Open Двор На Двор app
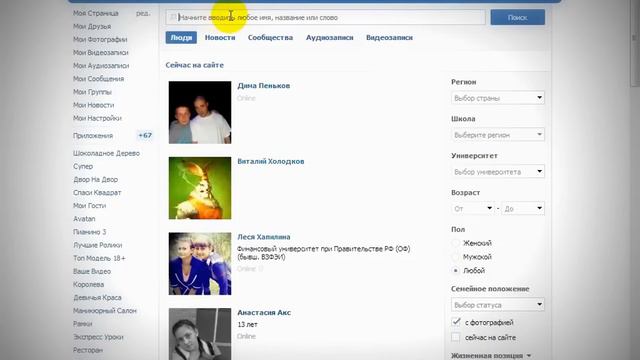The image size is (640, 360). click(96, 179)
